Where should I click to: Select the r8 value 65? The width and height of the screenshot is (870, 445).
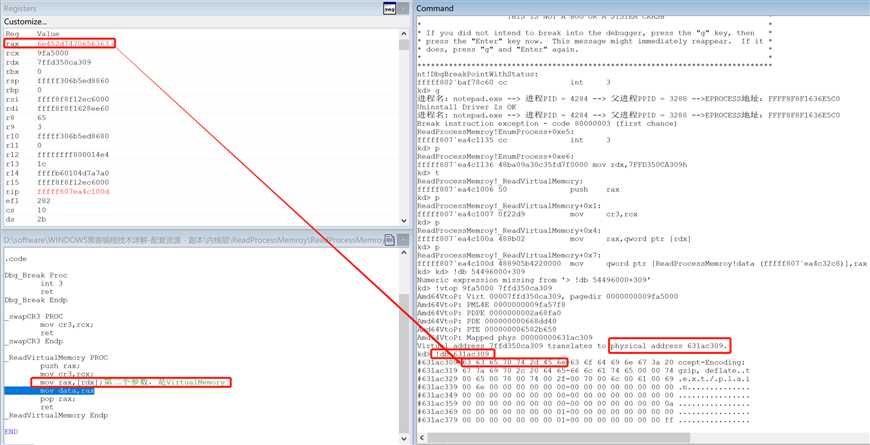[42, 118]
